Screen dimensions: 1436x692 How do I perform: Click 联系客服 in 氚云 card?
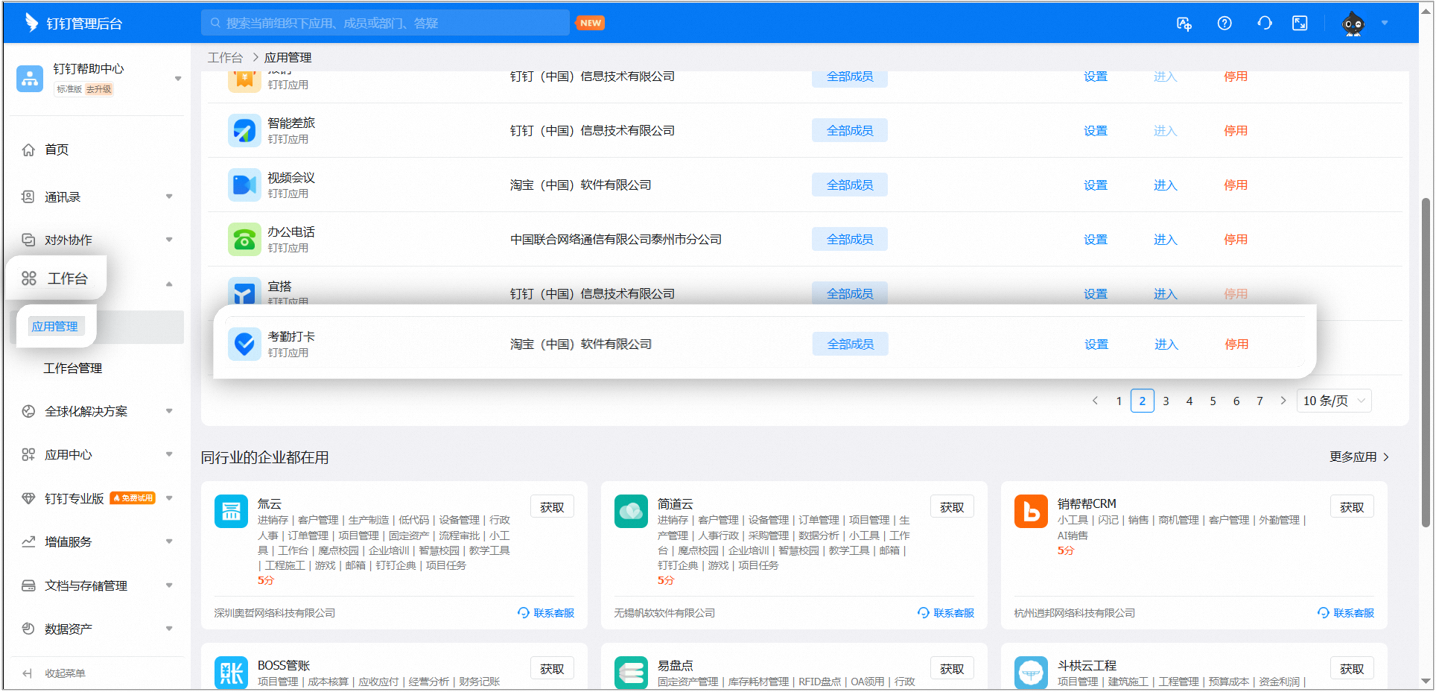point(546,613)
